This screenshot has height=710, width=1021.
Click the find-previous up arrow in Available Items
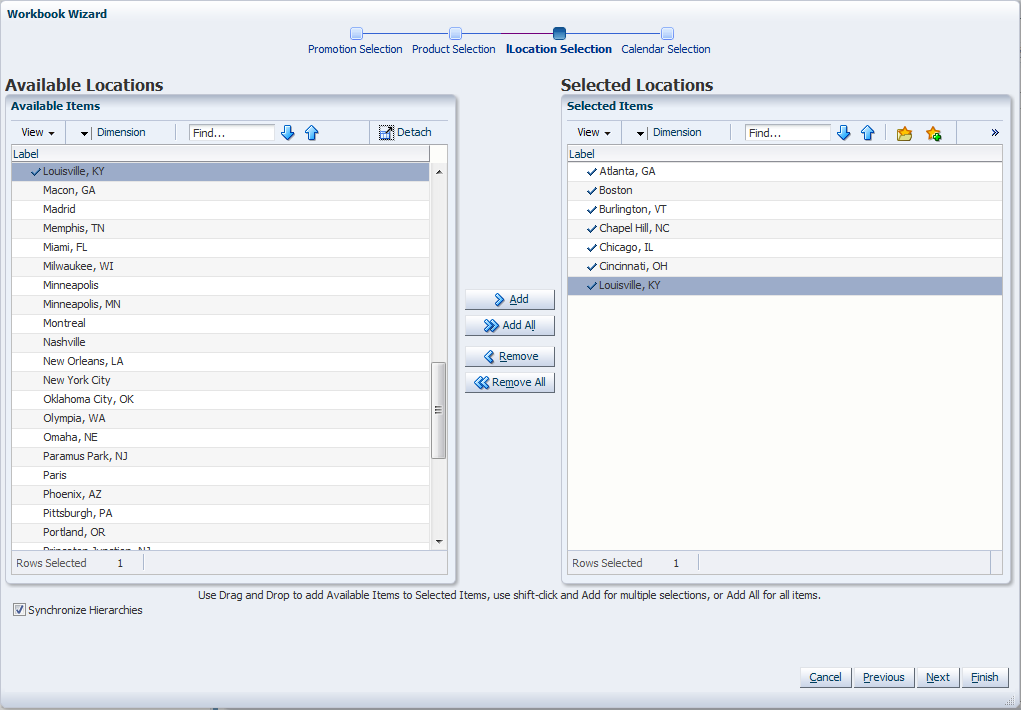(x=312, y=133)
